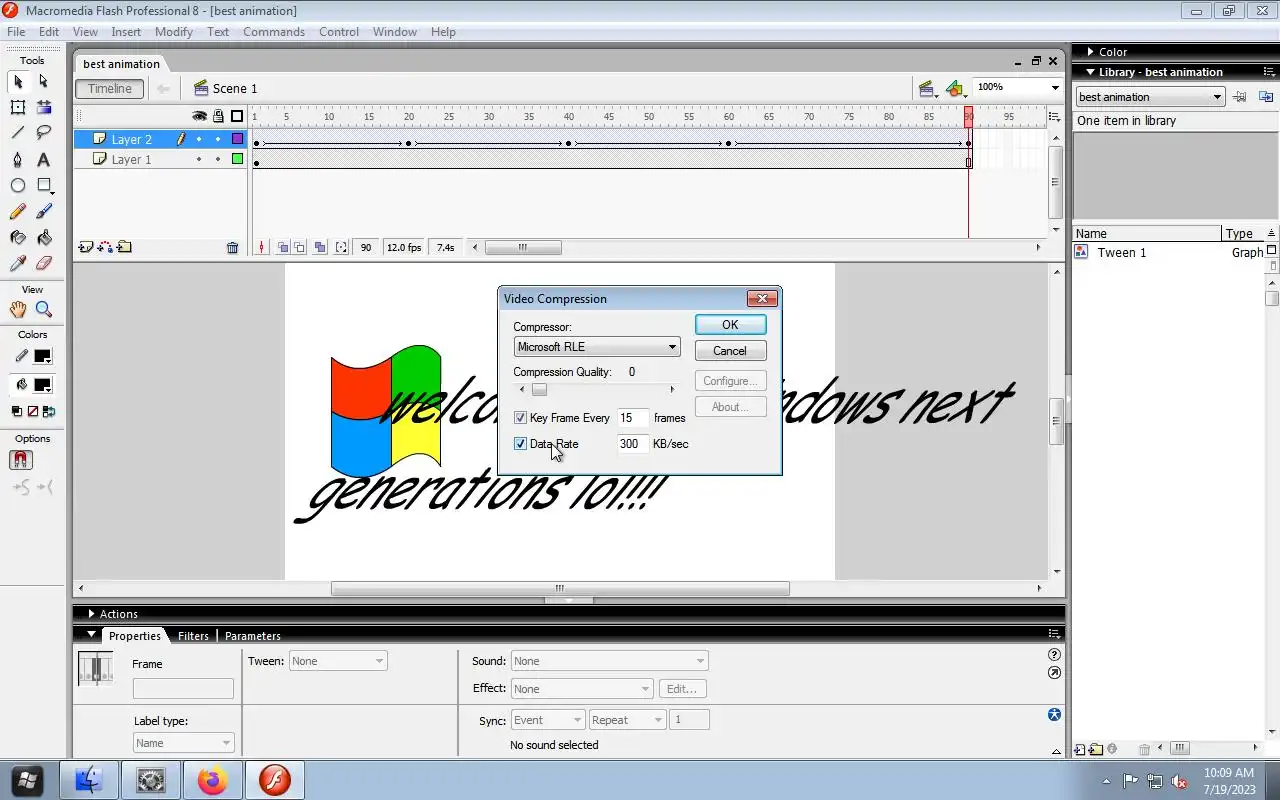The image size is (1280, 800).
Task: Click Show All Layers as Outlines icon
Action: tap(237, 116)
